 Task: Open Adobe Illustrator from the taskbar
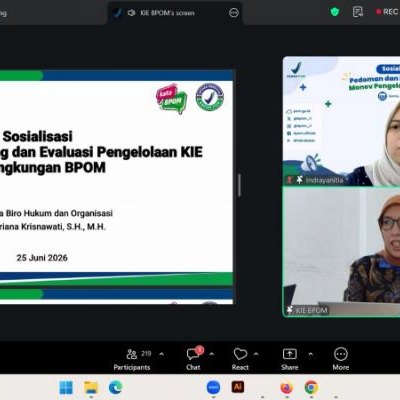238,387
